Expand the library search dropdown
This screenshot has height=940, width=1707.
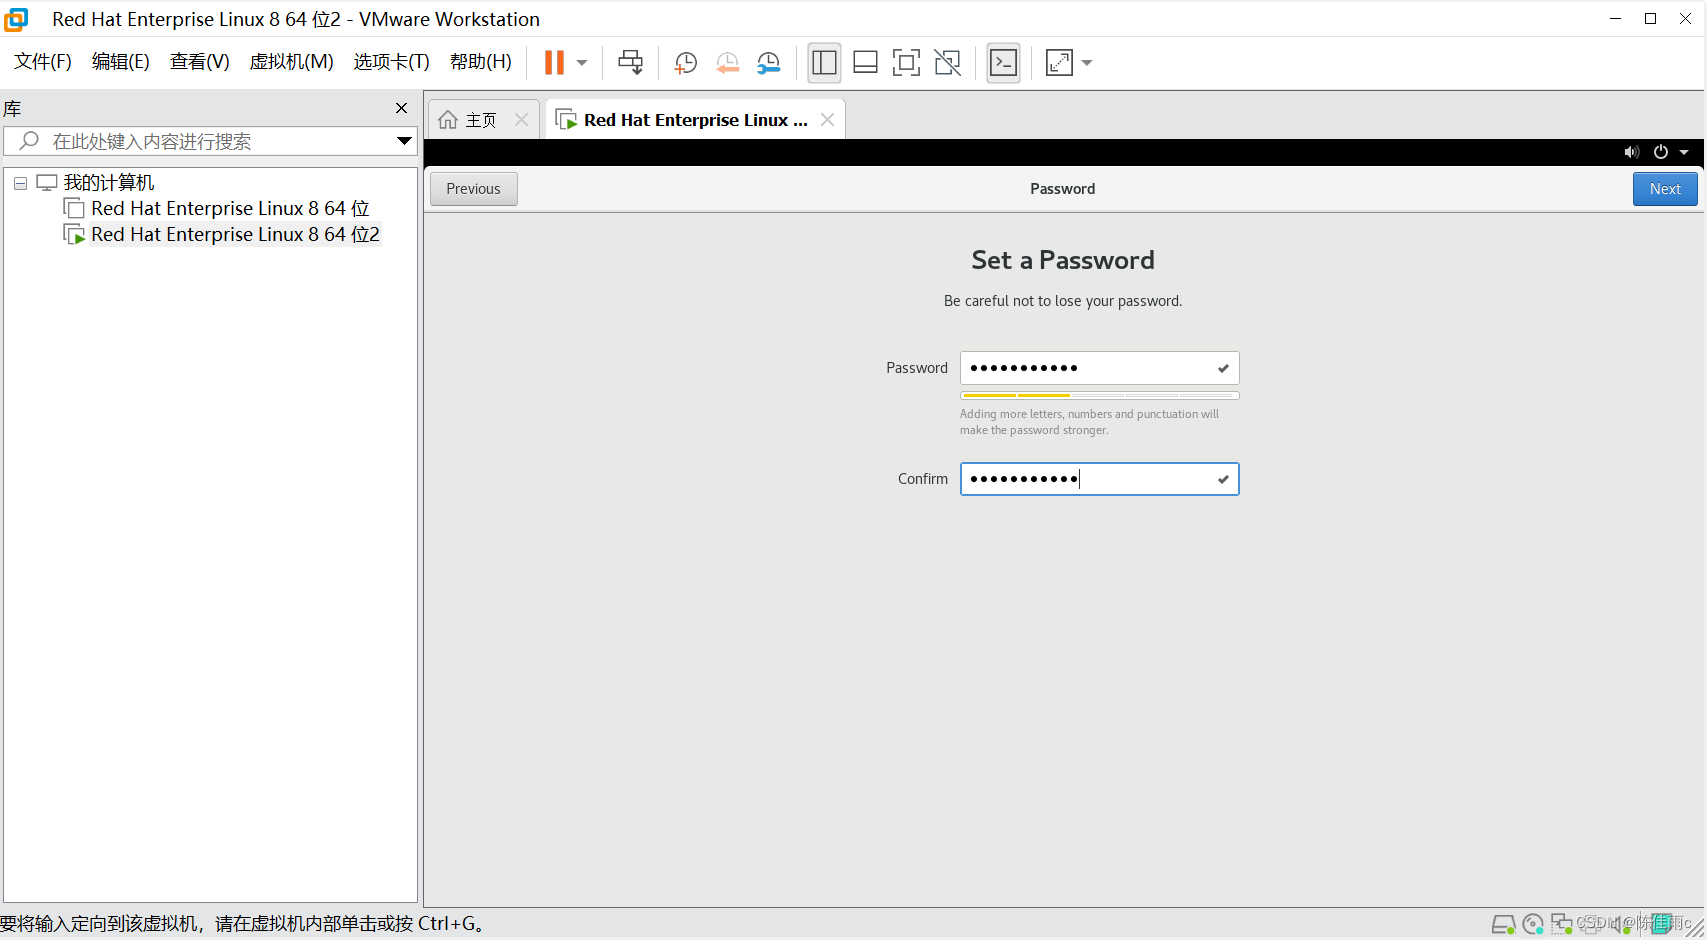coord(404,141)
